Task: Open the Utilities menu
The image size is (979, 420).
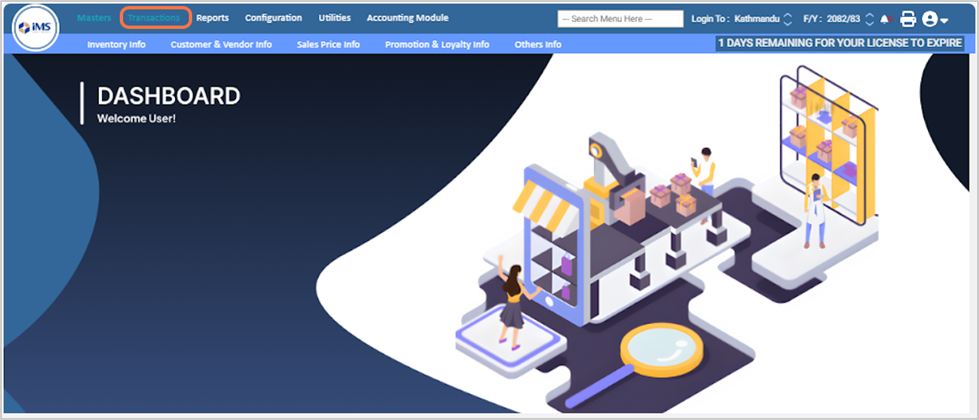Action: (x=334, y=18)
